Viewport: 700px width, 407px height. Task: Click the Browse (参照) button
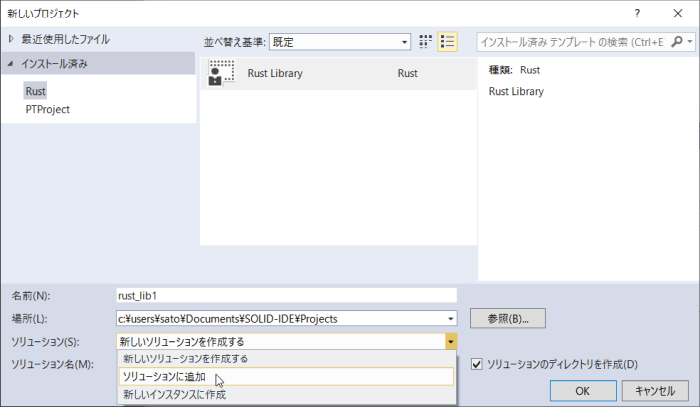tap(507, 319)
